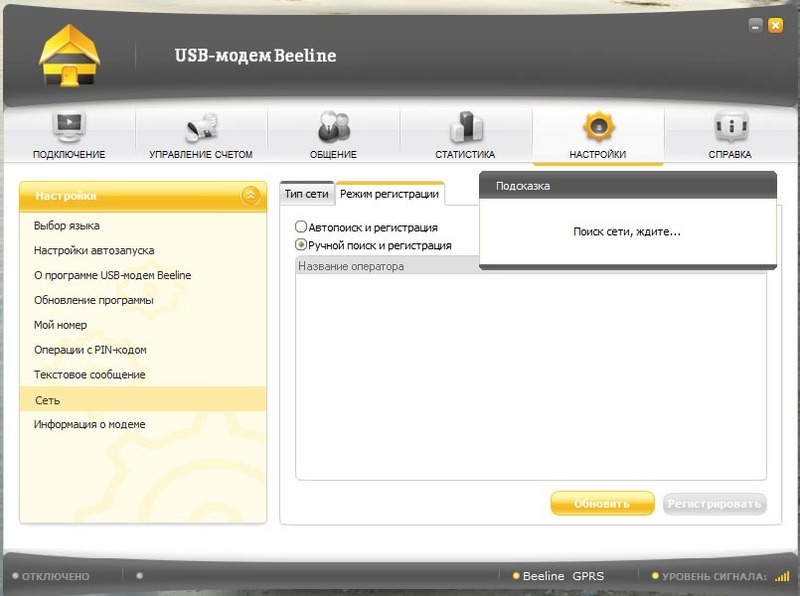This screenshot has width=800, height=596.
Task: Click the Регистрировать button
Action: (x=714, y=504)
